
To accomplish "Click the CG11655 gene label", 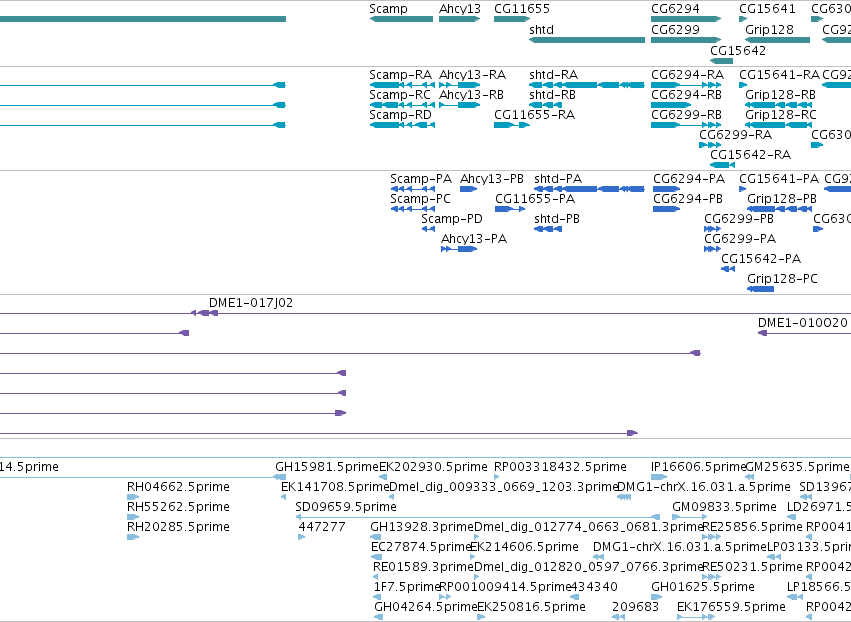I will [522, 9].
